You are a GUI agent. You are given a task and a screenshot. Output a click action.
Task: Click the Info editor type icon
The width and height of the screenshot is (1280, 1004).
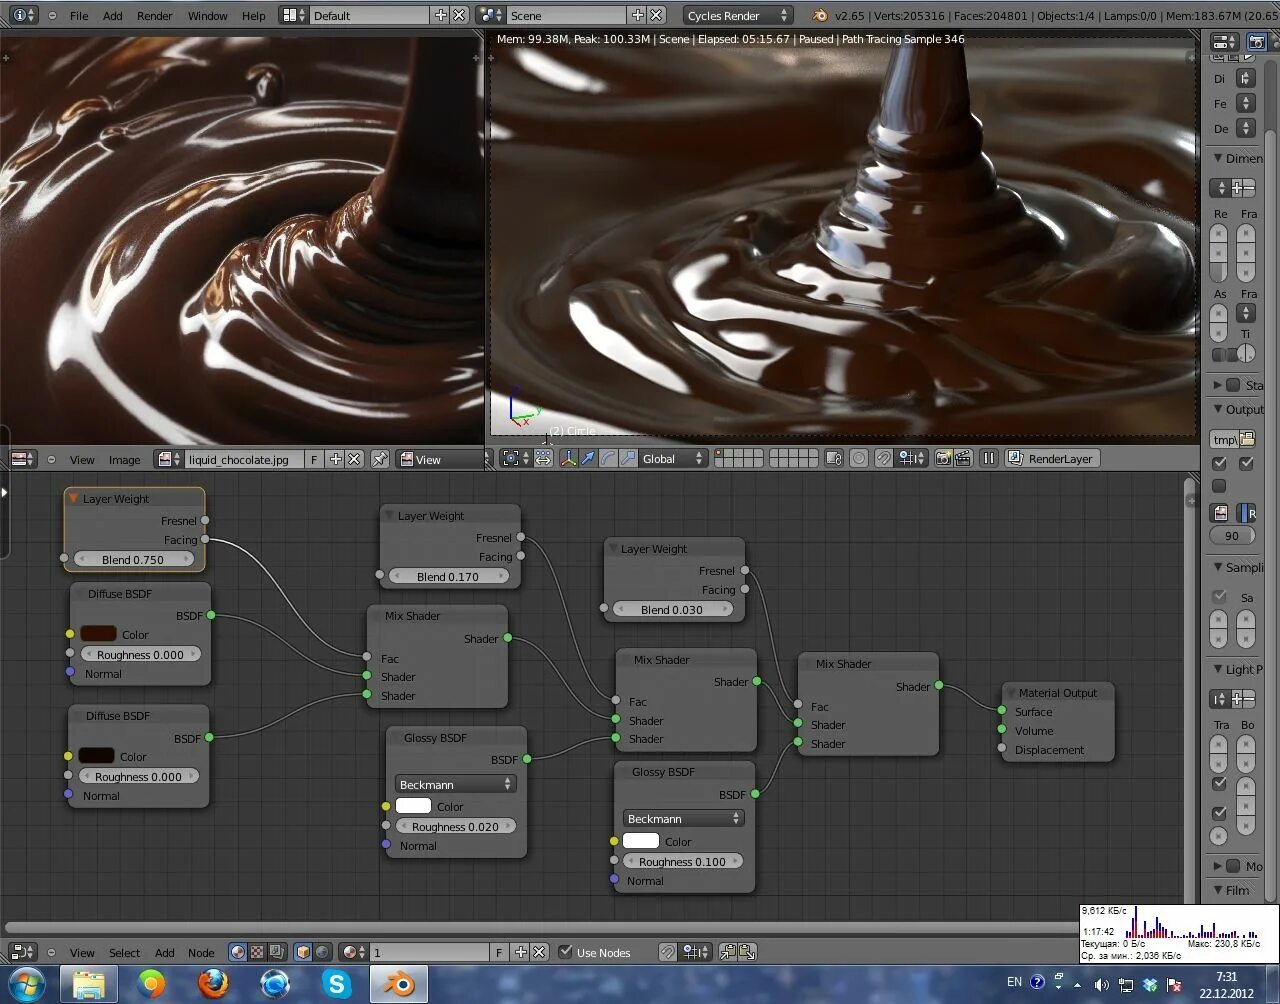point(23,15)
